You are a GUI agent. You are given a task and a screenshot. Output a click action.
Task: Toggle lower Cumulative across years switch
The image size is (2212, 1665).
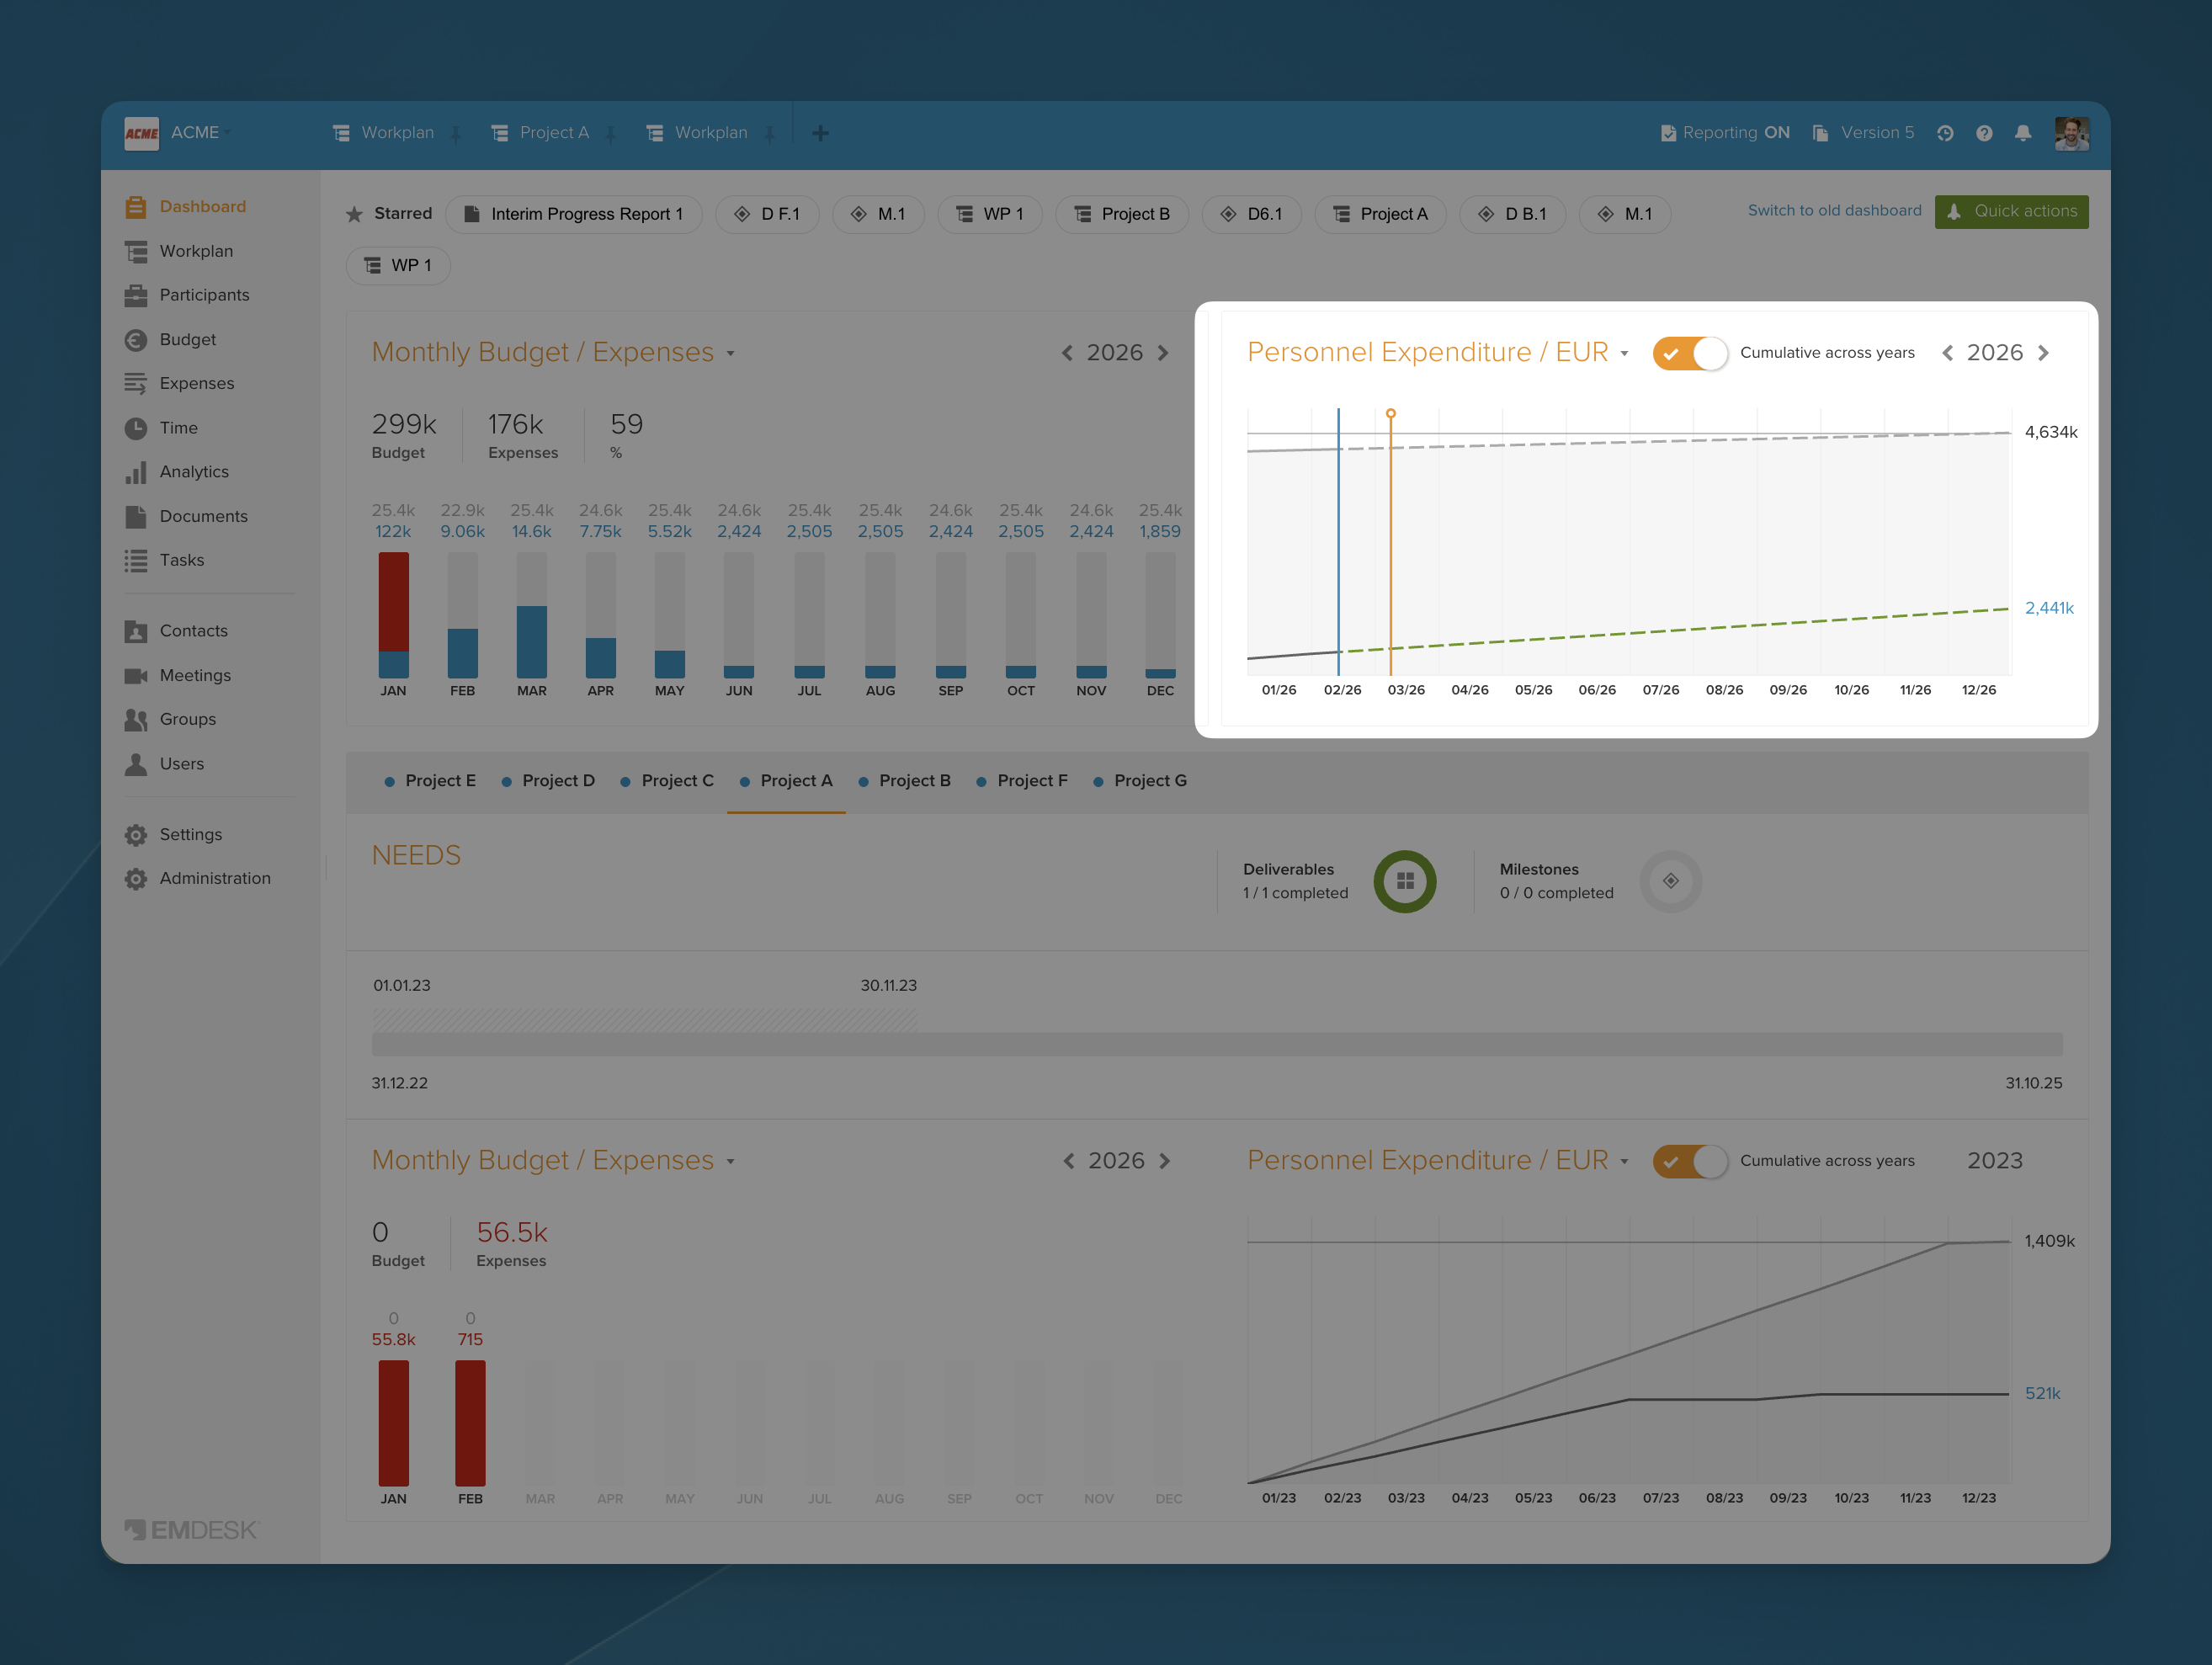point(1690,1161)
